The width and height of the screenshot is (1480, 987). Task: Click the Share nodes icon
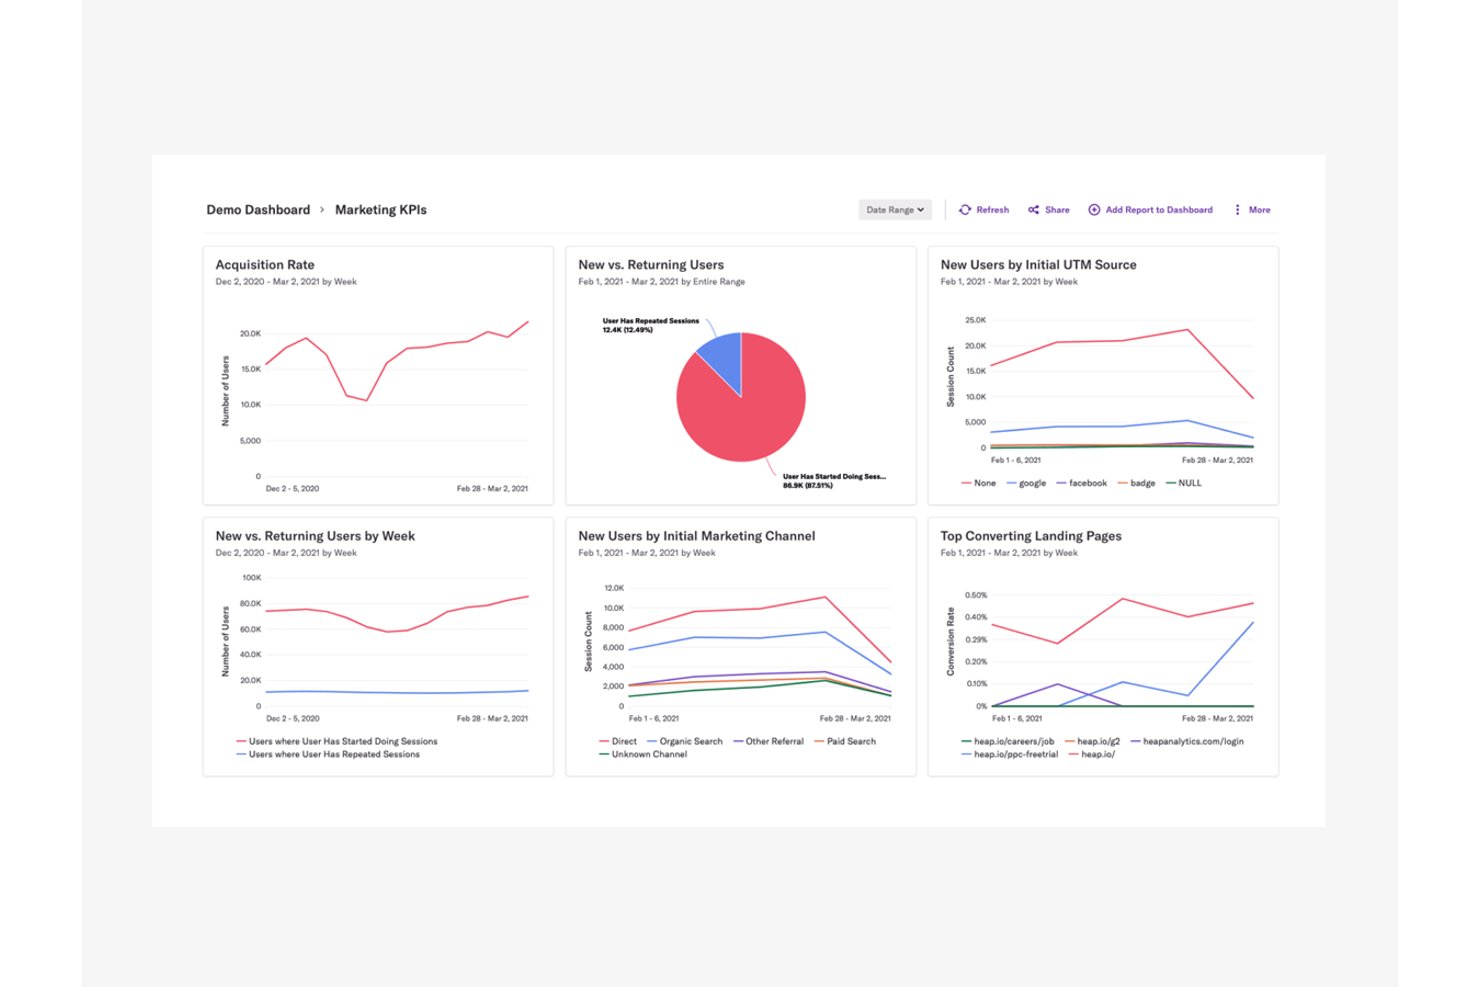point(1034,210)
